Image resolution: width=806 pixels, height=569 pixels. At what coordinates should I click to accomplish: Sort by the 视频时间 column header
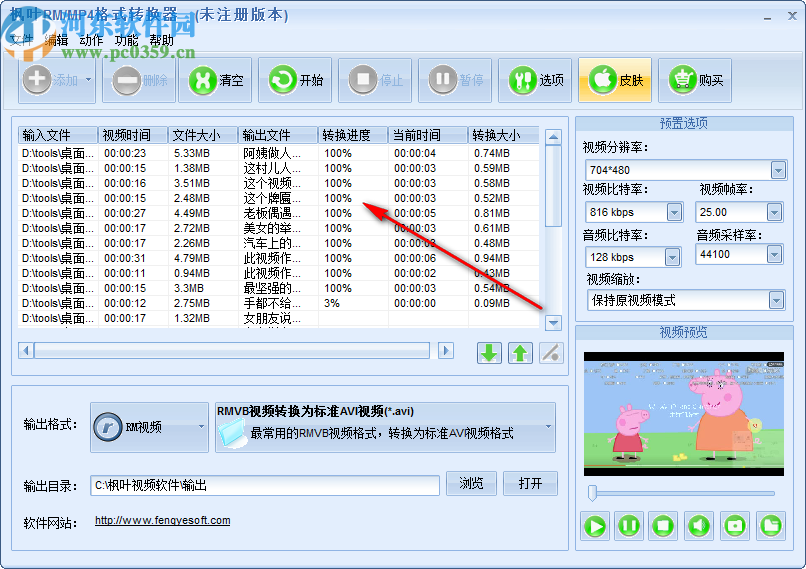pos(133,135)
